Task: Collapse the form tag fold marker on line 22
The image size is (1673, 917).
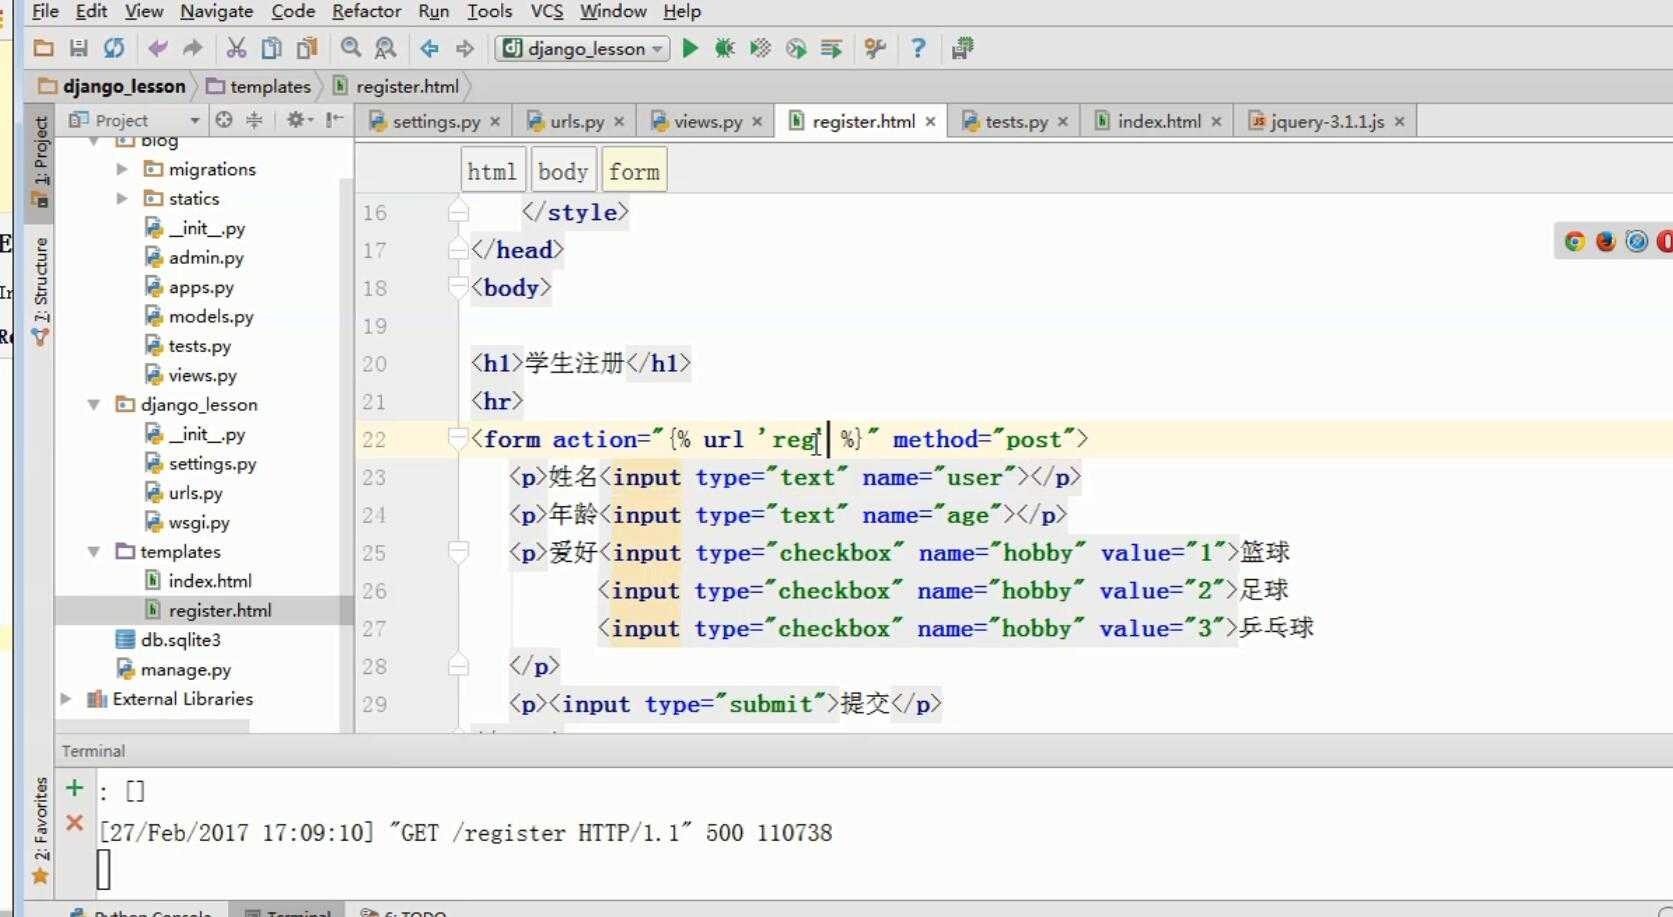Action: (458, 438)
